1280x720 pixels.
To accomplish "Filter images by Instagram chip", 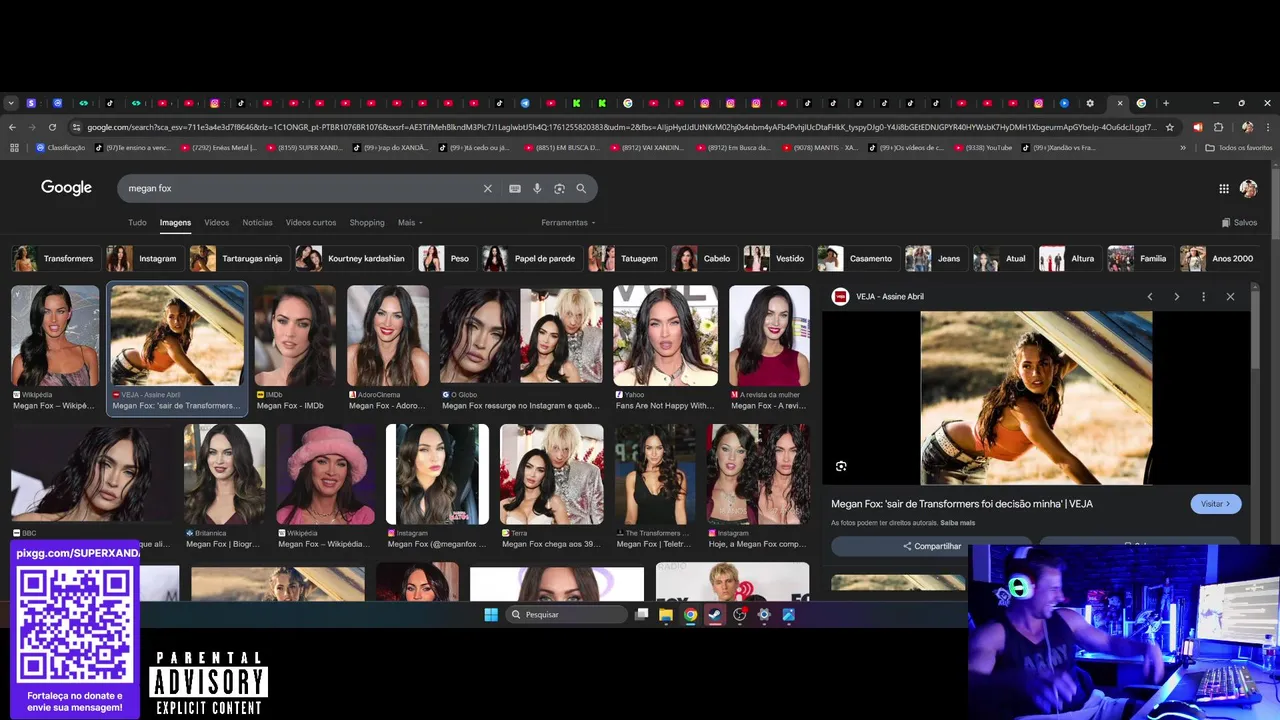I will (143, 259).
